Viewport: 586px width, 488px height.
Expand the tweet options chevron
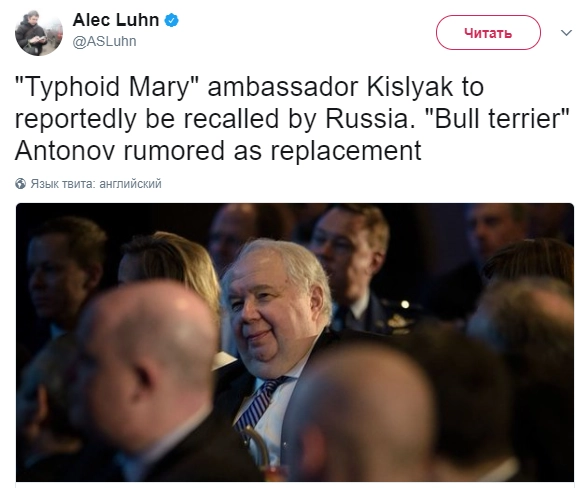click(566, 33)
